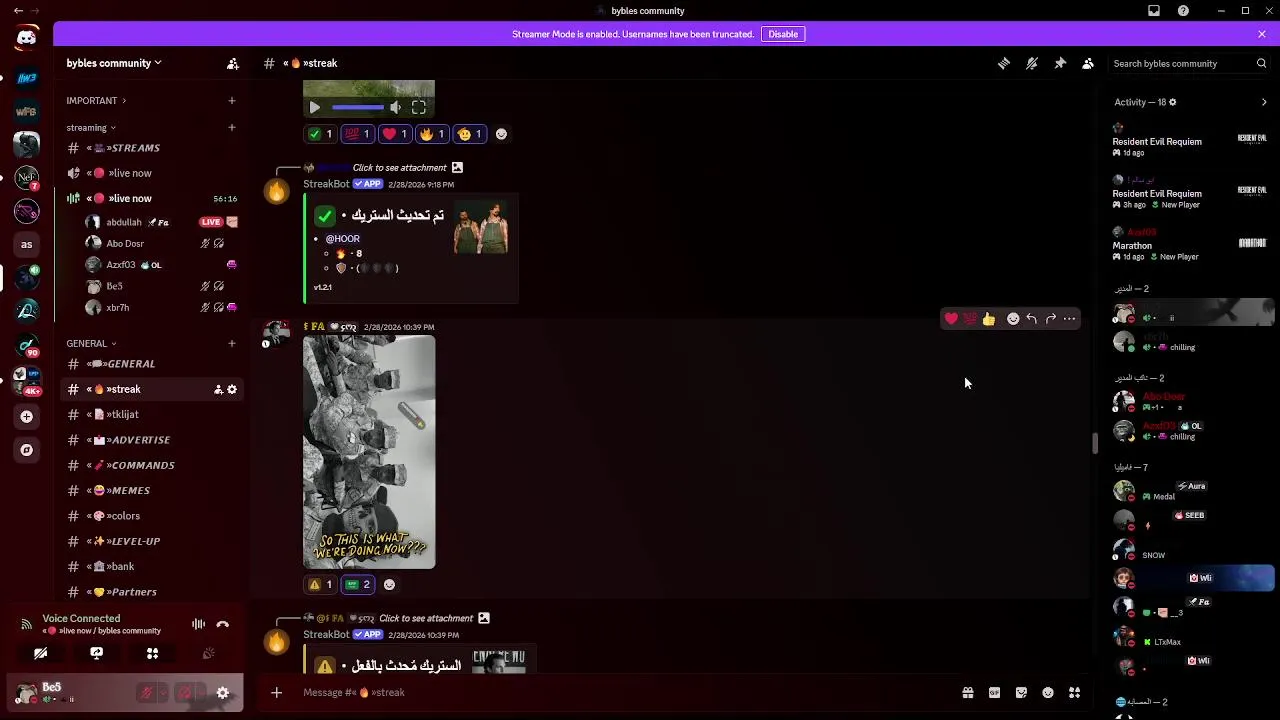Open streak channel settings gear icon
Viewport: 1280px width, 720px height.
point(232,389)
